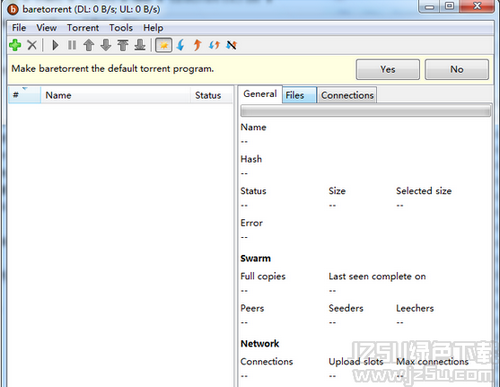
Task: Switch to the General tab
Action: [260, 94]
